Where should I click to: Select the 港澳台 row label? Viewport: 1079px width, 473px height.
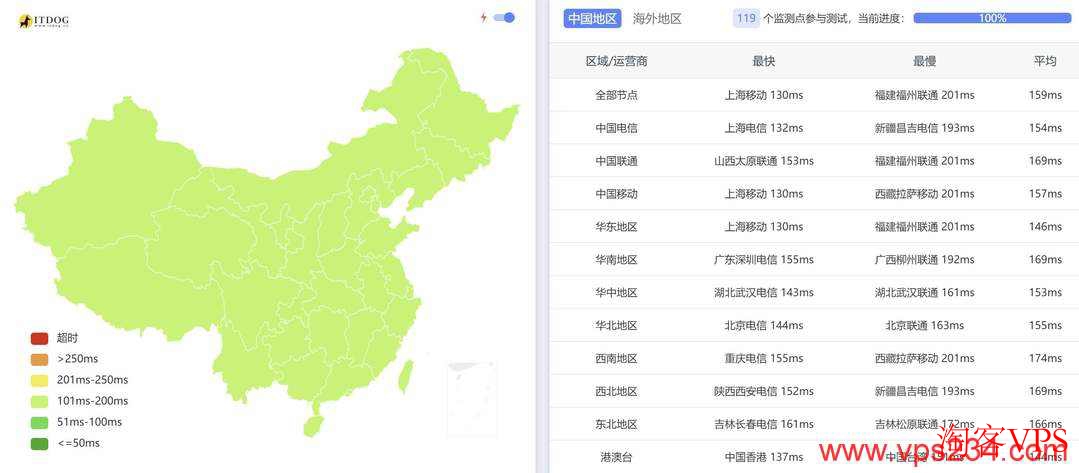(617, 457)
